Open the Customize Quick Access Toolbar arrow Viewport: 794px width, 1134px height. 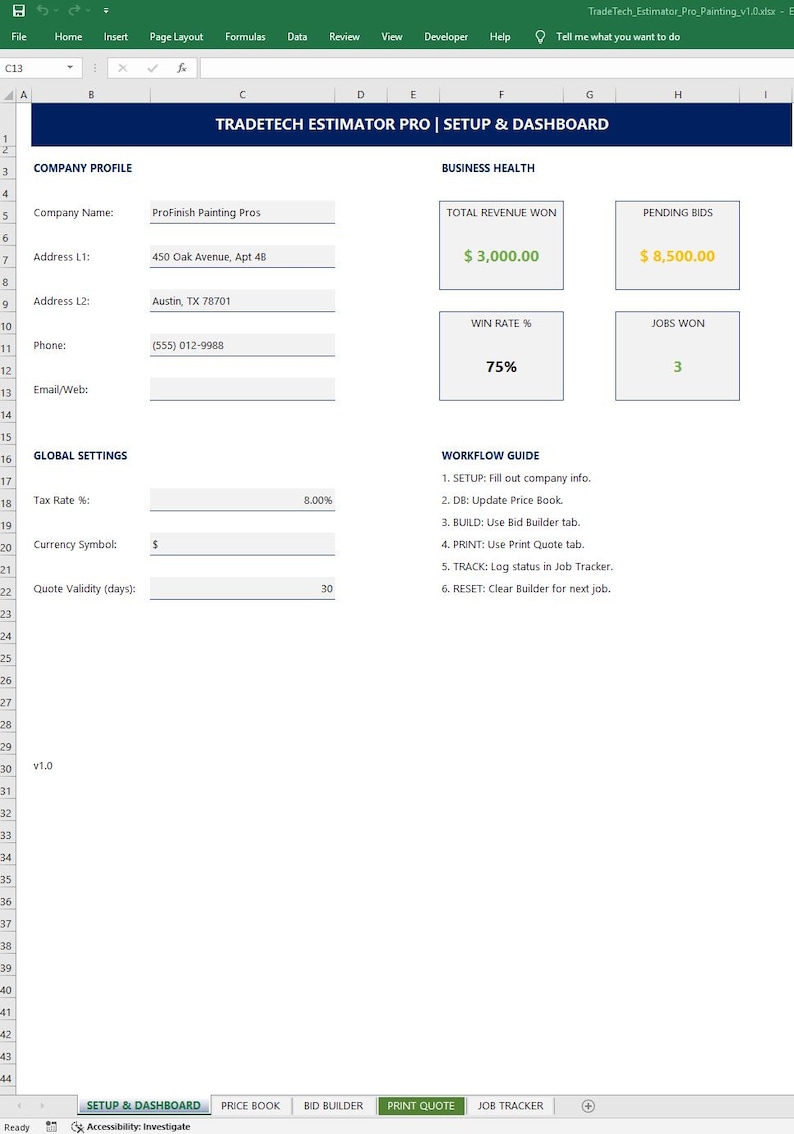[106, 11]
